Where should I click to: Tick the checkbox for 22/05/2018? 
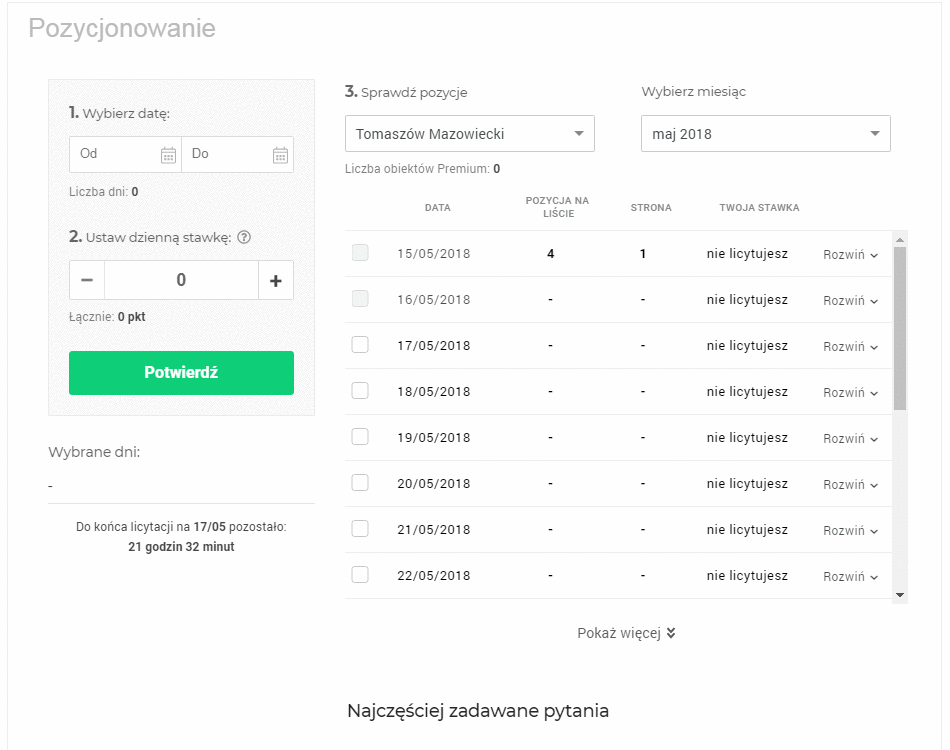click(x=360, y=575)
